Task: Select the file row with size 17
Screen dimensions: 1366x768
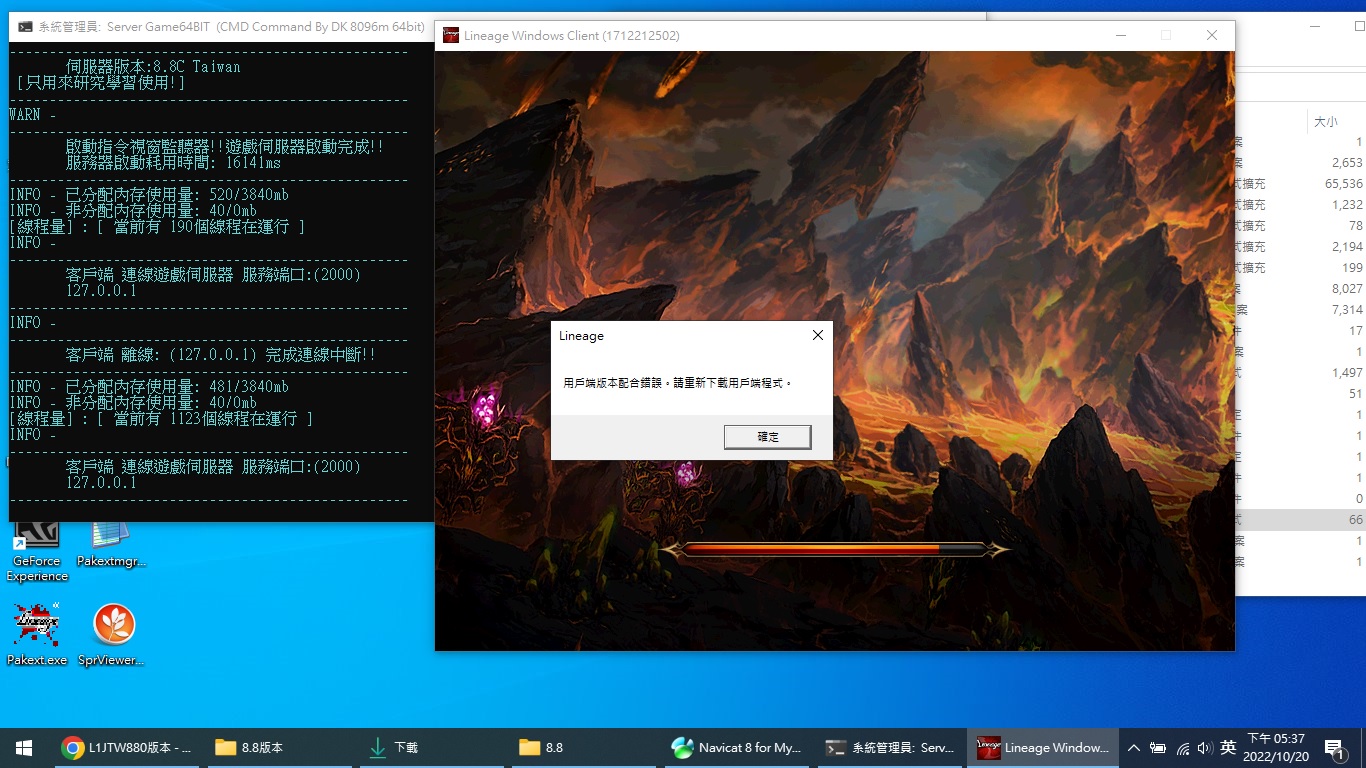Action: coord(1300,331)
